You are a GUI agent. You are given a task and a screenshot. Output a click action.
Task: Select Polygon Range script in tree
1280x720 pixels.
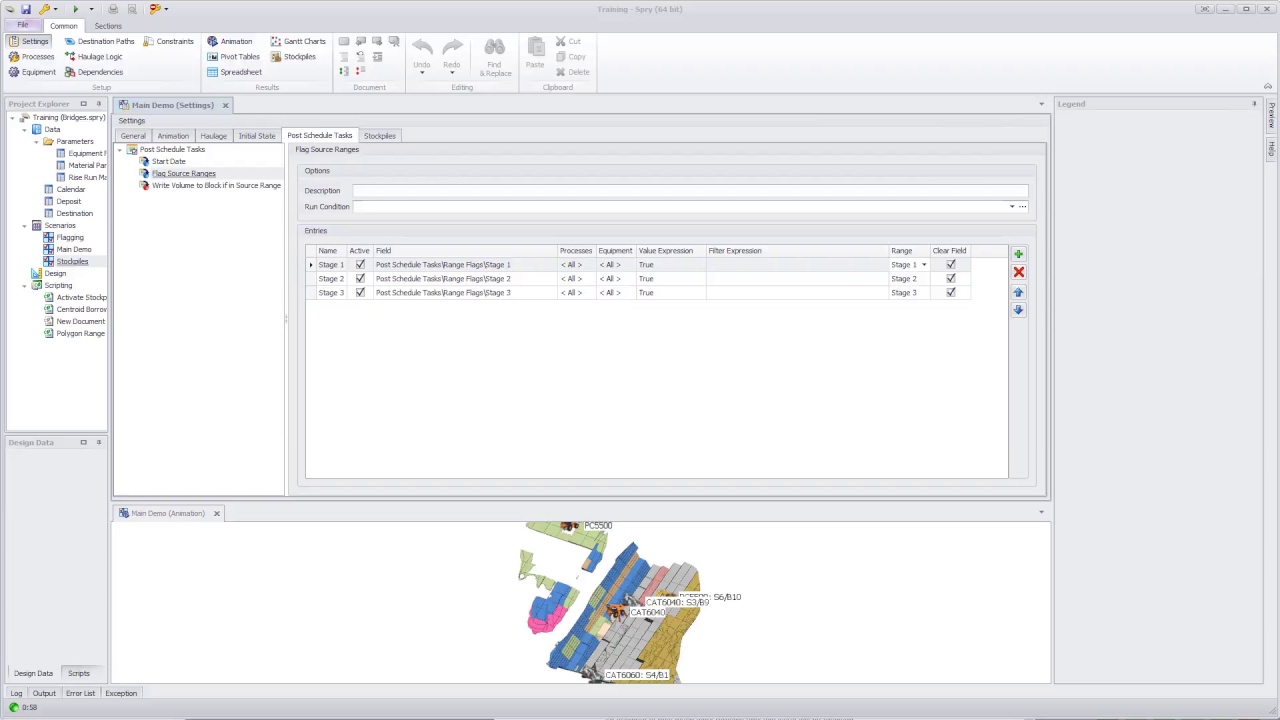click(x=80, y=333)
